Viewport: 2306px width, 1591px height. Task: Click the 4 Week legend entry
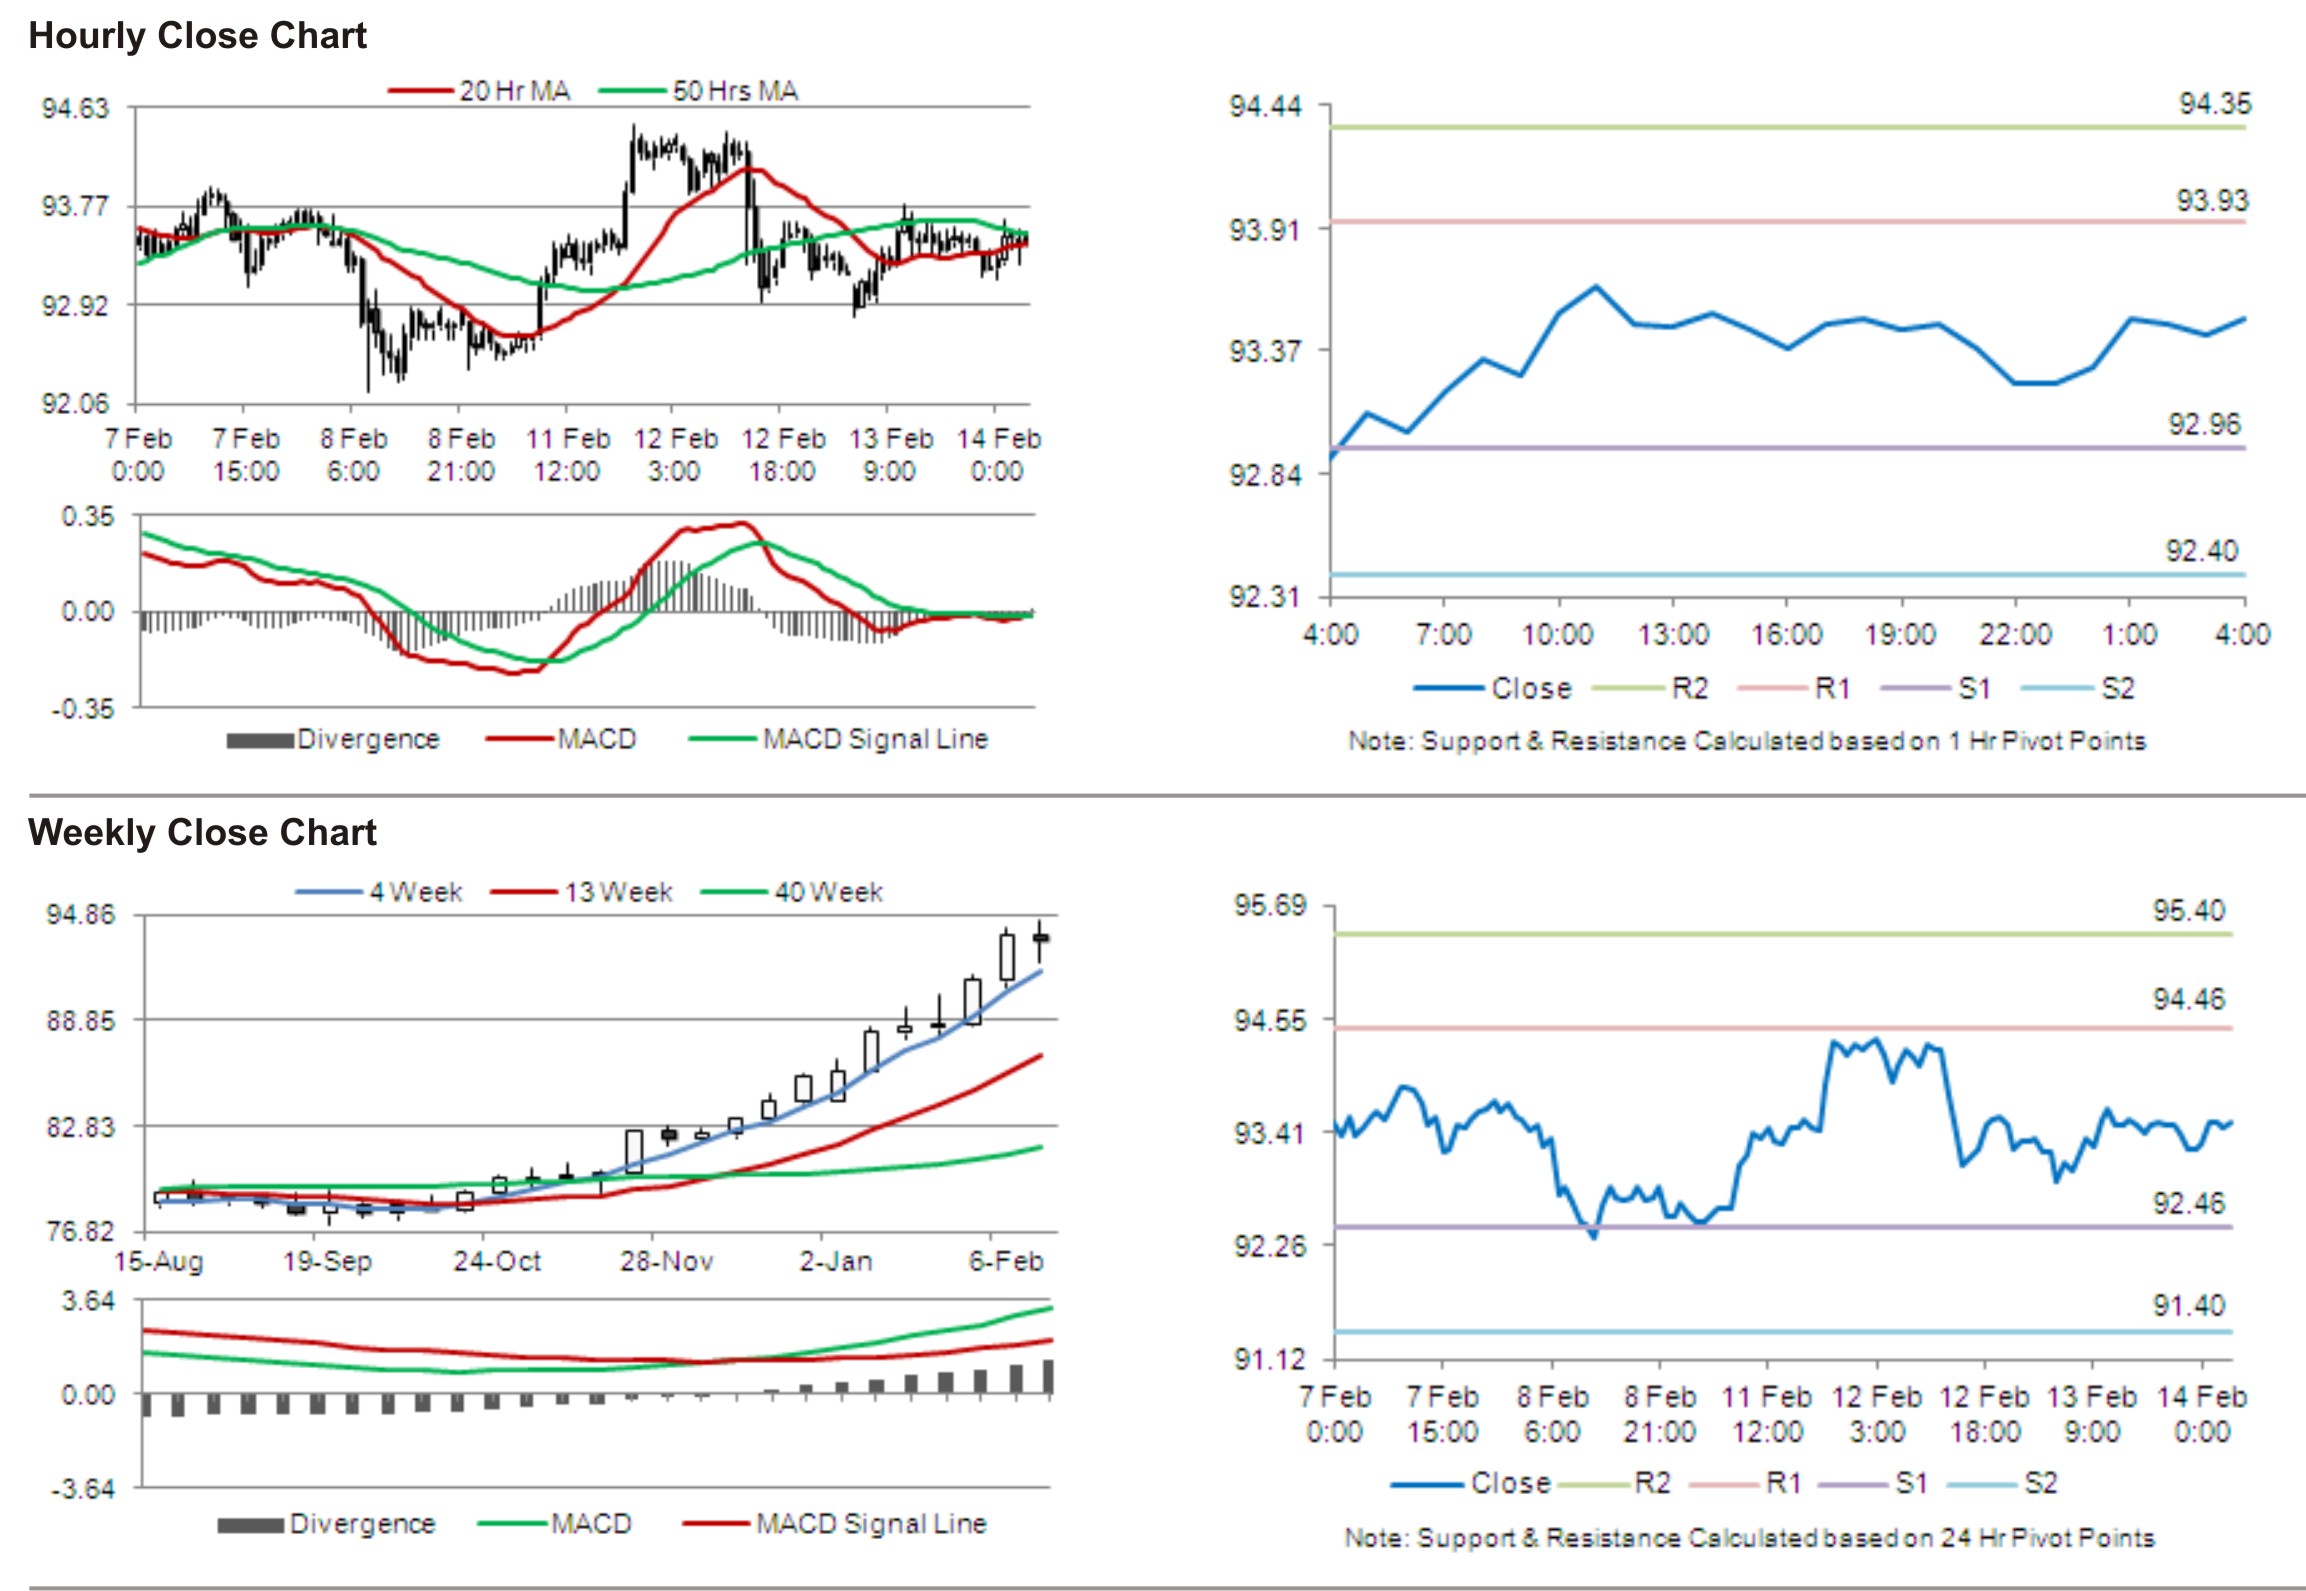[x=379, y=891]
